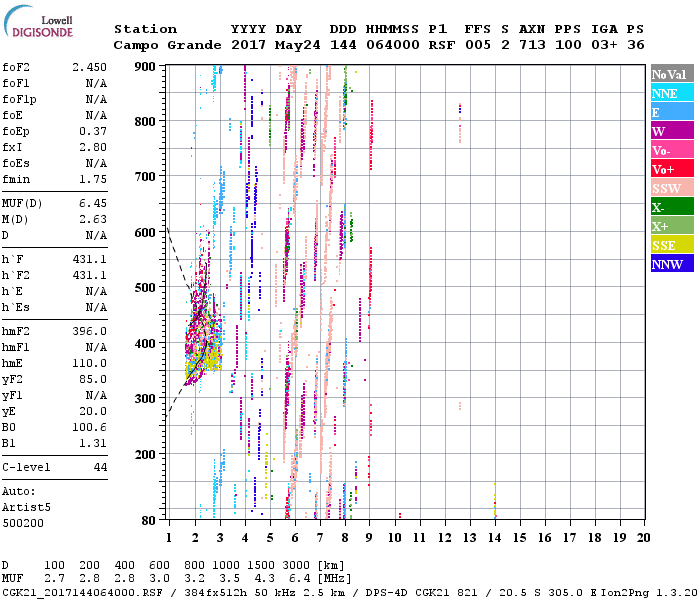Click the B0 value 100.6
The width and height of the screenshot is (700, 600).
(x=90, y=427)
